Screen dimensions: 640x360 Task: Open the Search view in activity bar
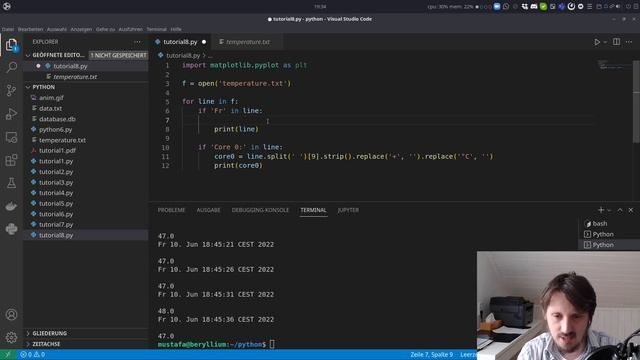click(x=11, y=67)
